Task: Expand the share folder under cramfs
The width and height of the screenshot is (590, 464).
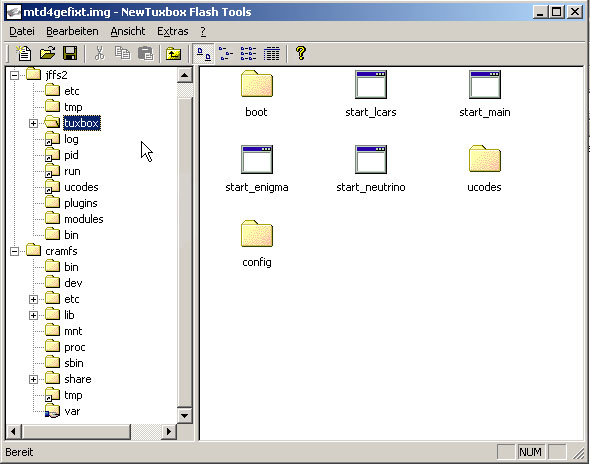Action: 33,379
